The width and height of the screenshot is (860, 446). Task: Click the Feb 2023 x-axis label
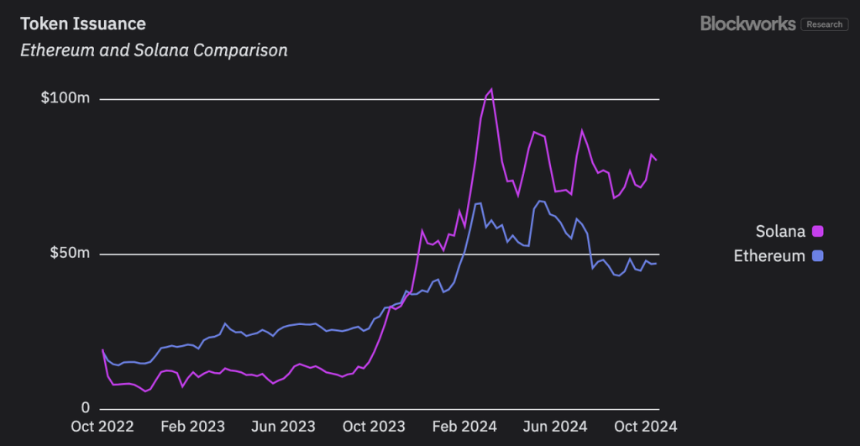tap(193, 426)
